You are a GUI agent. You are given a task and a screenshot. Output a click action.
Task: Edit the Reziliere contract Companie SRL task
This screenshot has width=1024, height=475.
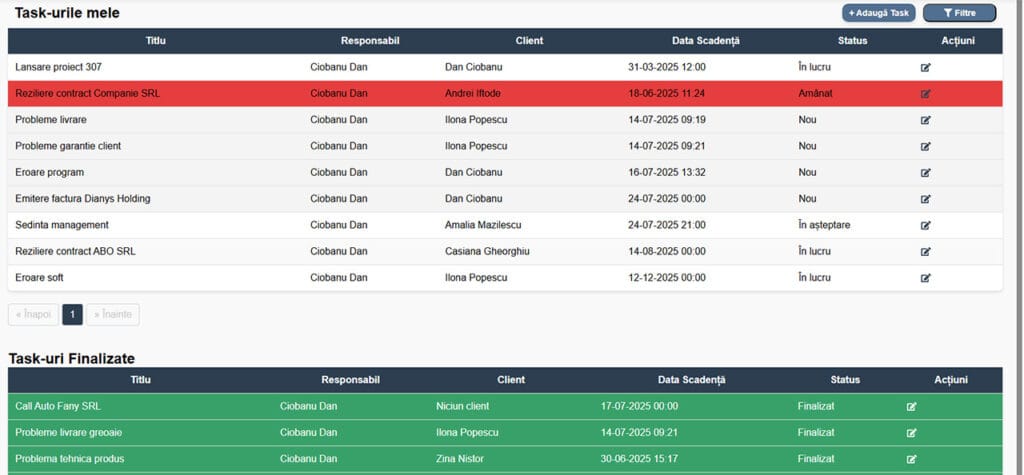click(925, 93)
